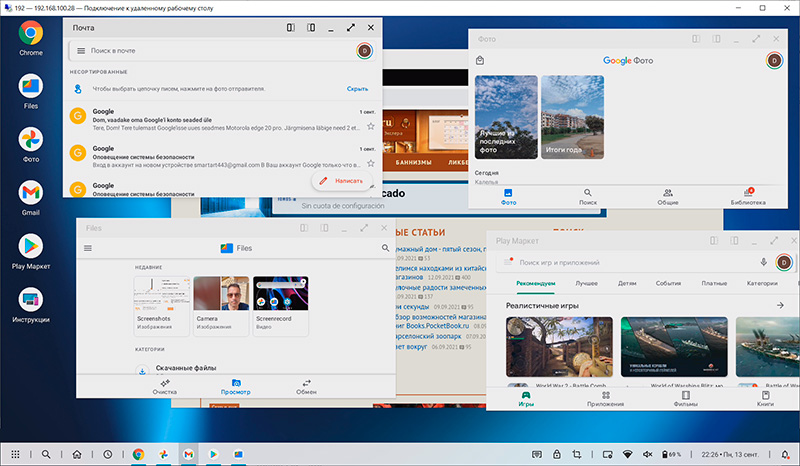This screenshot has height=466, width=800.
Task: Expand Реалистичные игры section with arrow
Action: [x=779, y=305]
